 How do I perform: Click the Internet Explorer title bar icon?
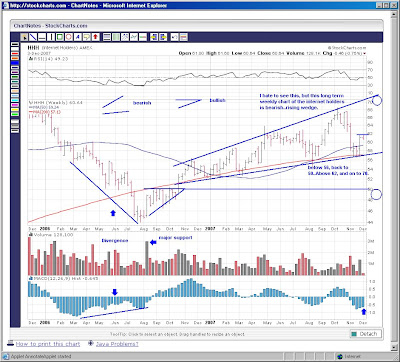[x=6, y=5]
